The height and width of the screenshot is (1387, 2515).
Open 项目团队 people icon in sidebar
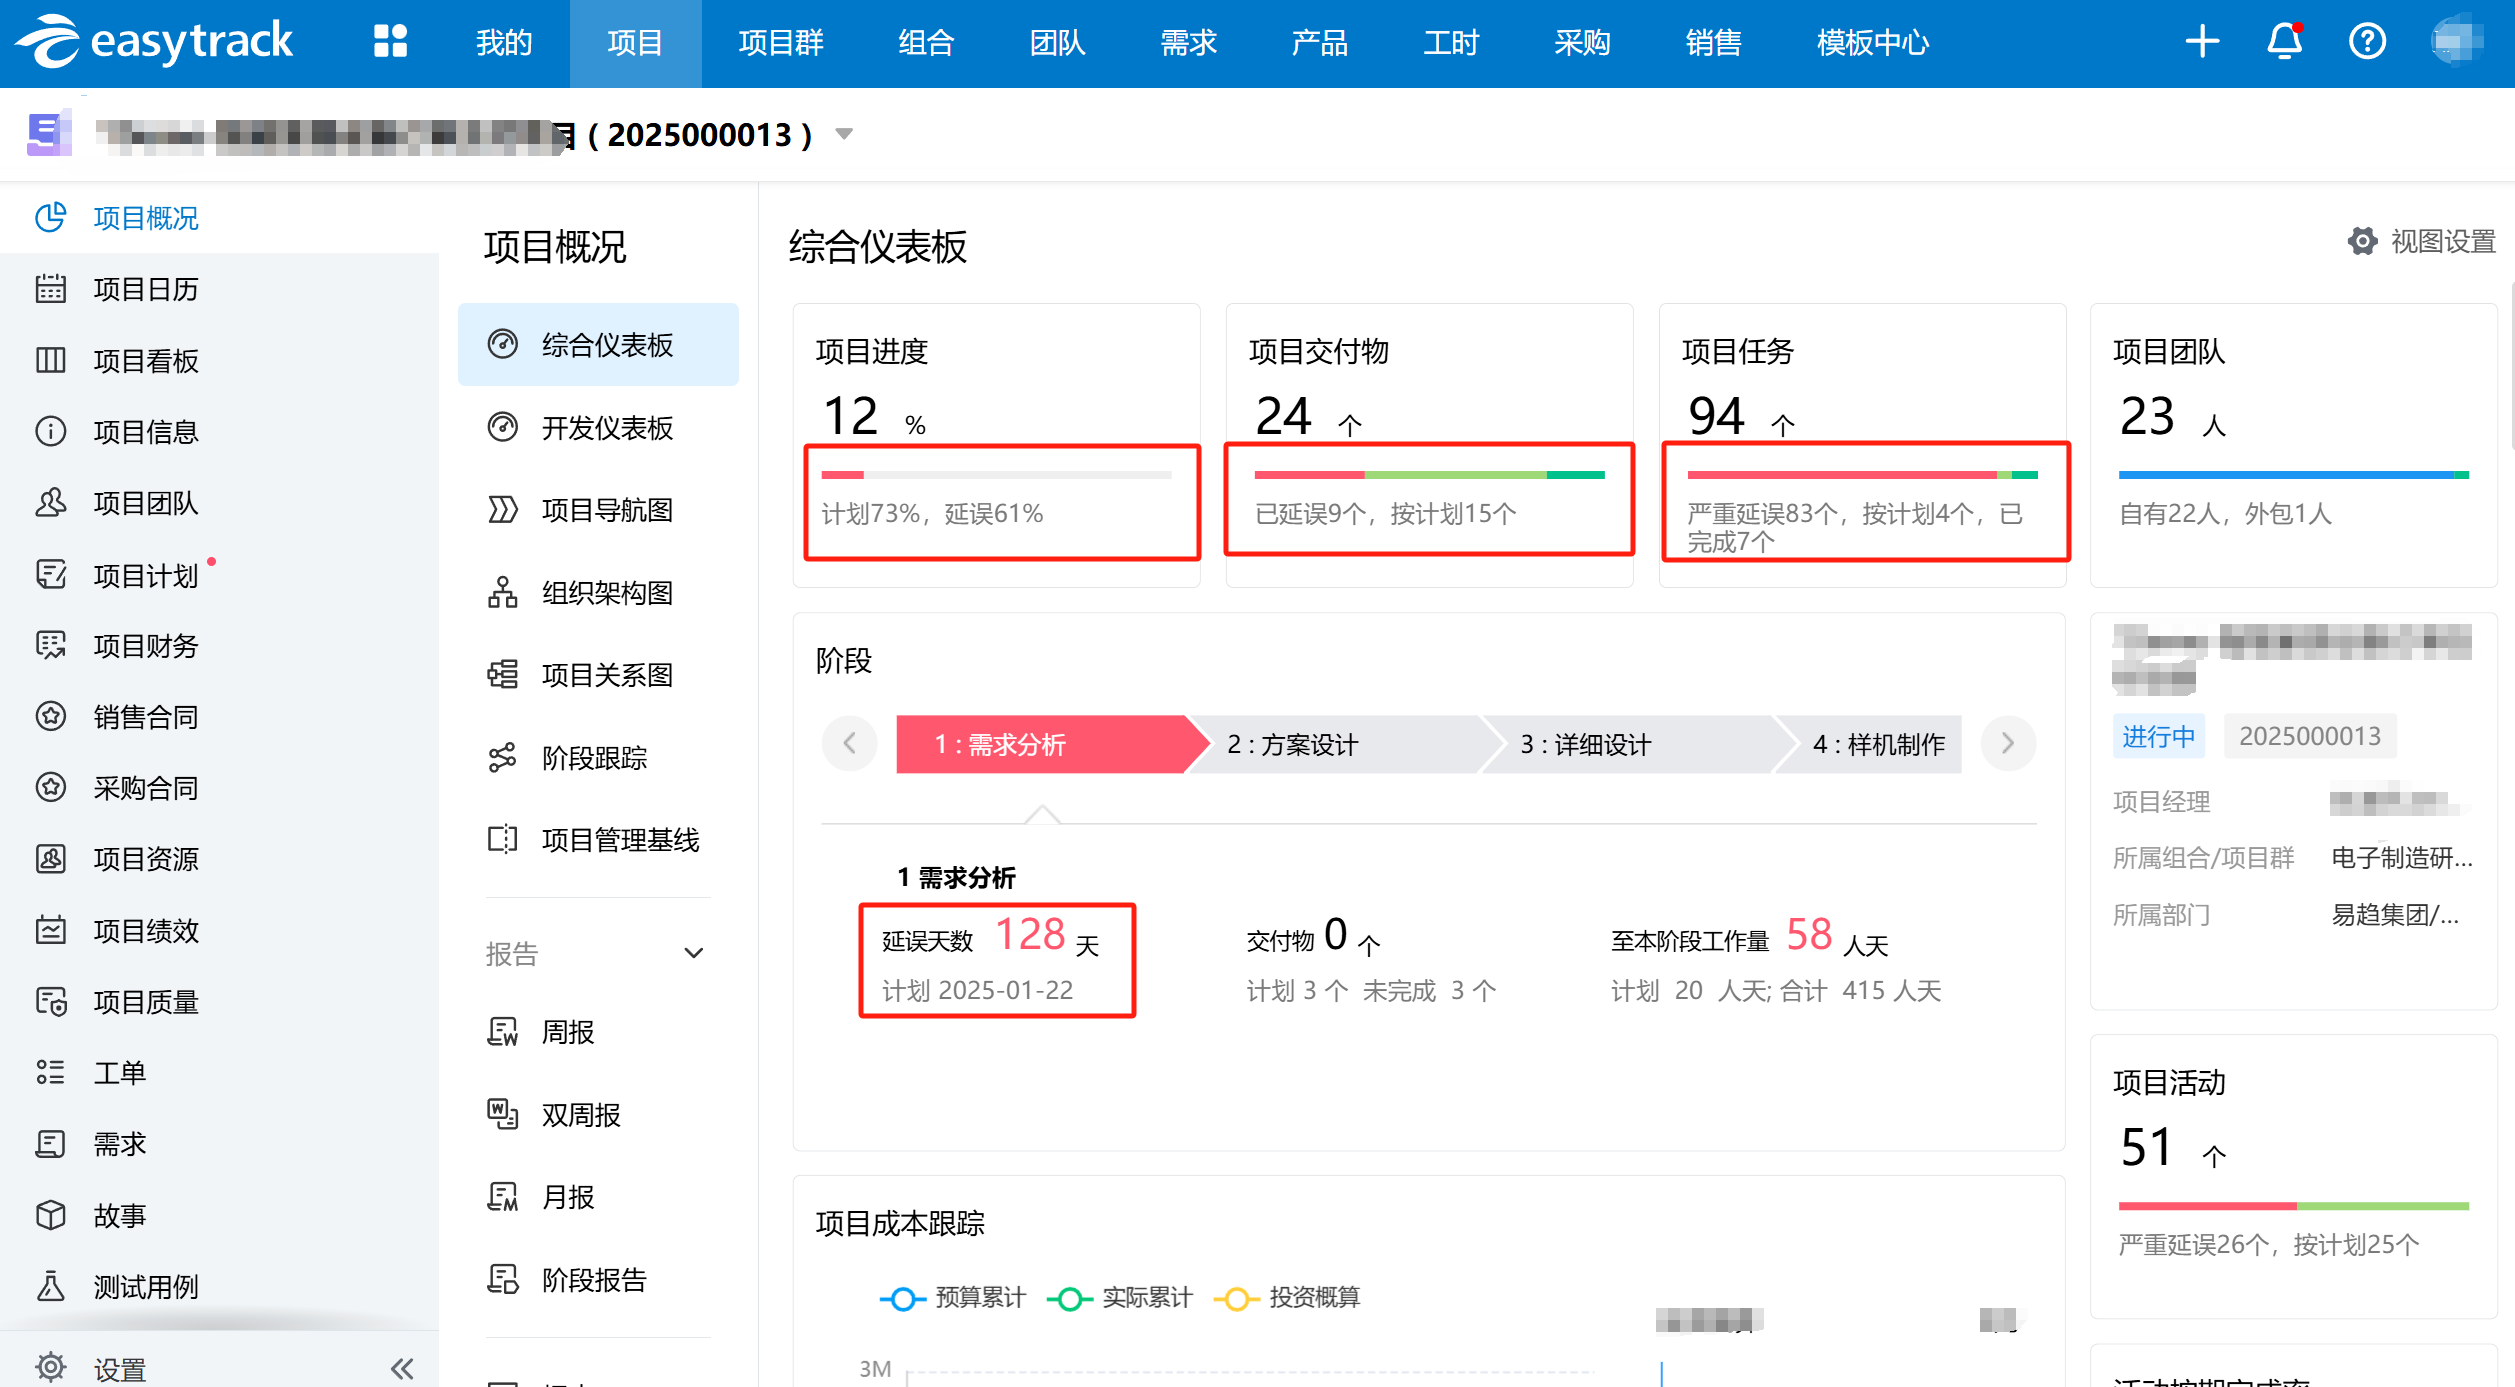point(51,502)
